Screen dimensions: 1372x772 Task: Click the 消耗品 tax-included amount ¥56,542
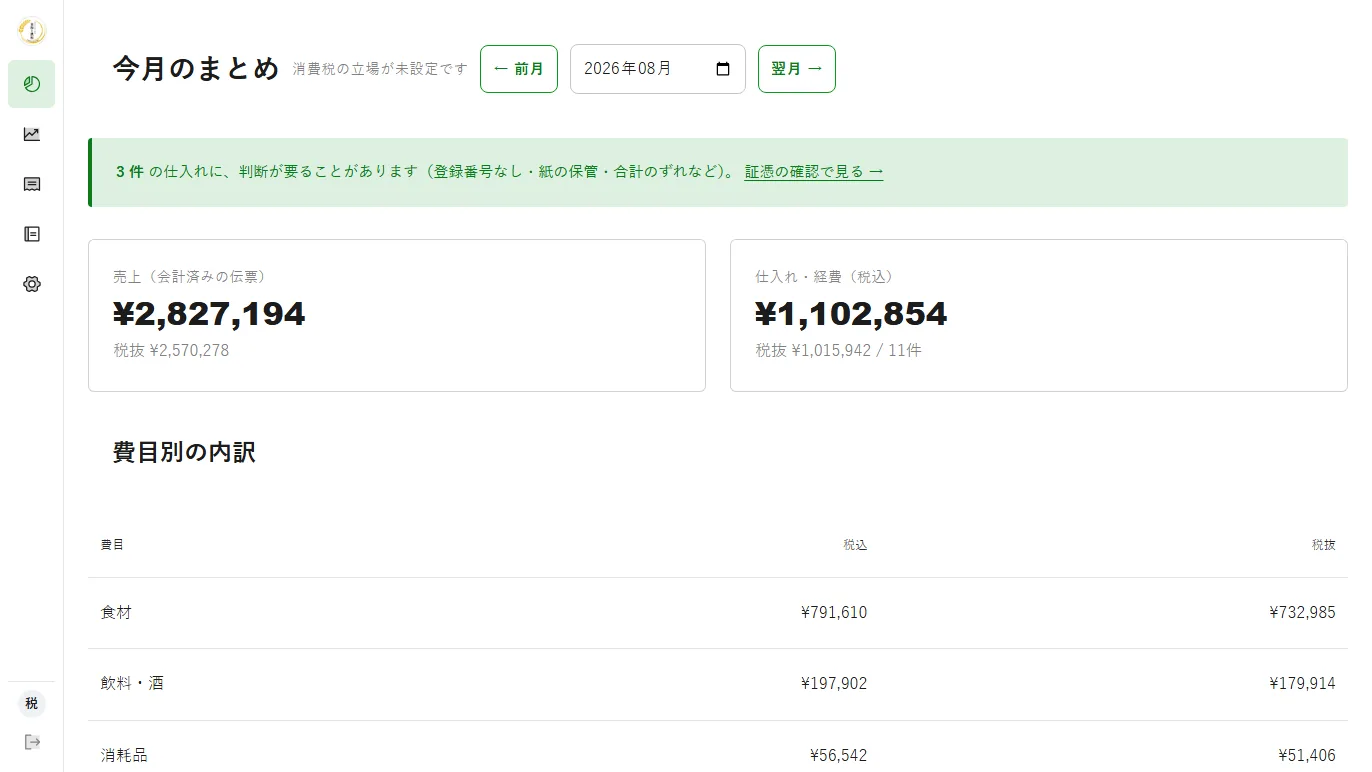[x=838, y=755]
